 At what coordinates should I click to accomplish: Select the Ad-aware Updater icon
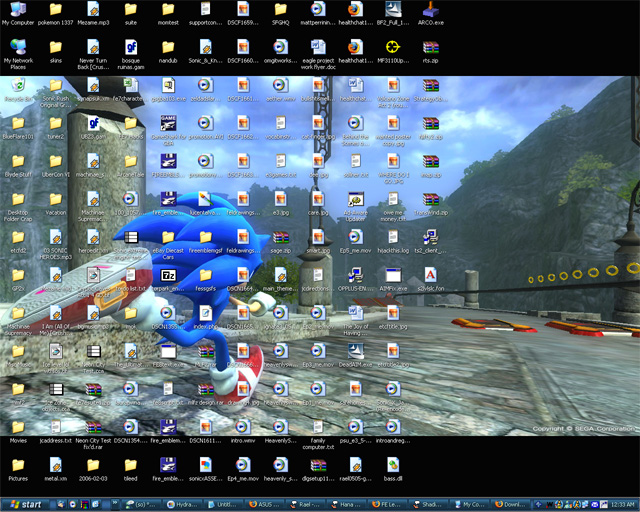click(356, 206)
